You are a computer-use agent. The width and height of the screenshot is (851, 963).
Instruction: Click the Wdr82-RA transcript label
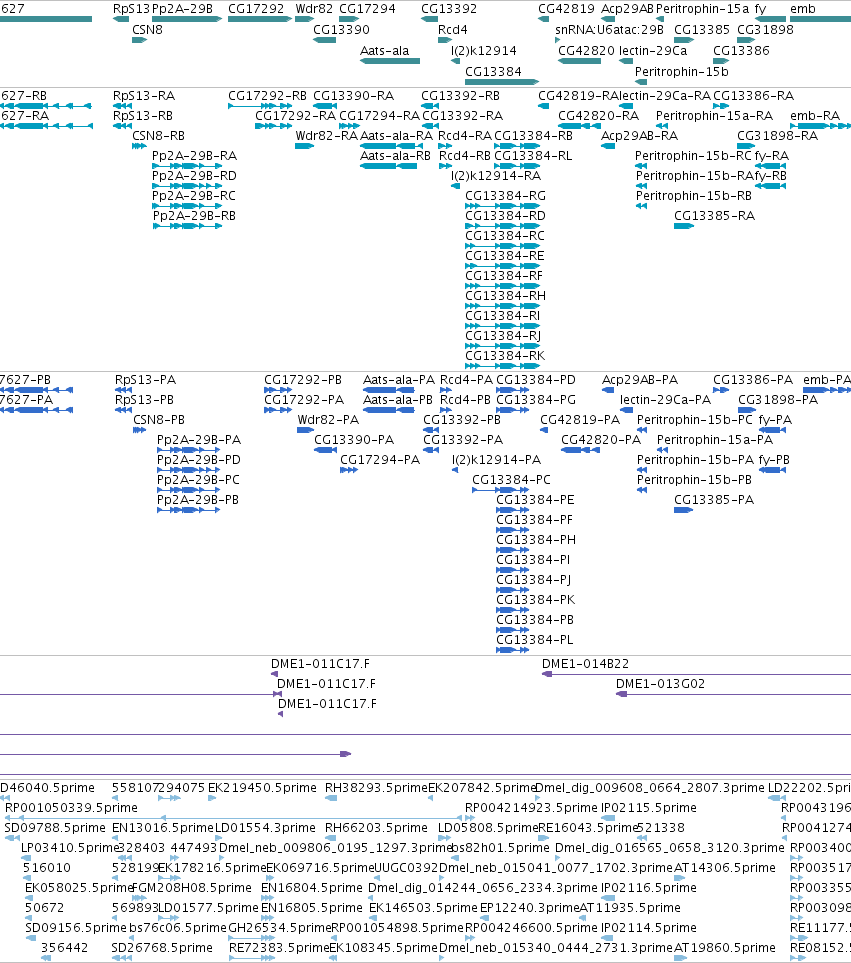327,136
